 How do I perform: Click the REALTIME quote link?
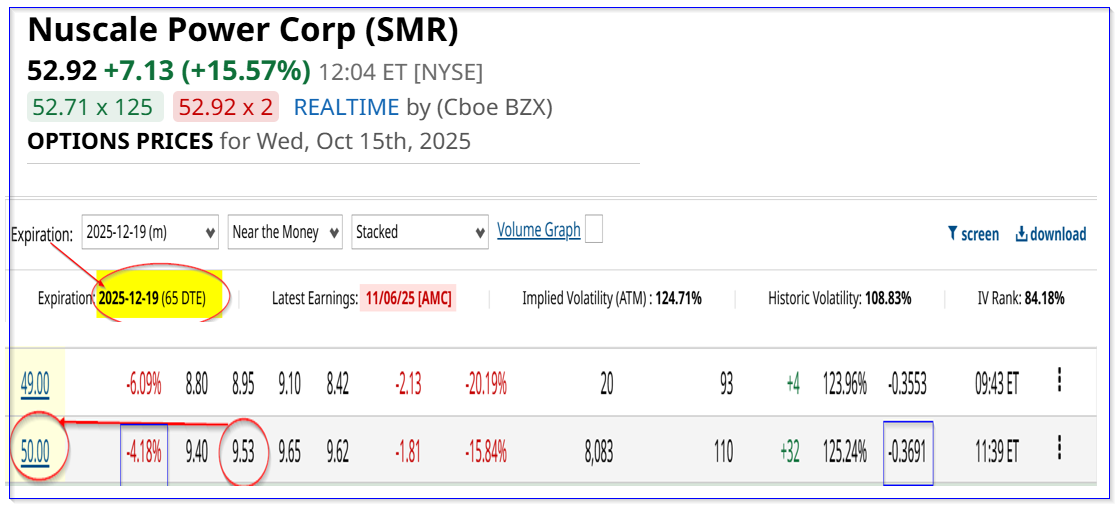pyautogui.click(x=346, y=107)
